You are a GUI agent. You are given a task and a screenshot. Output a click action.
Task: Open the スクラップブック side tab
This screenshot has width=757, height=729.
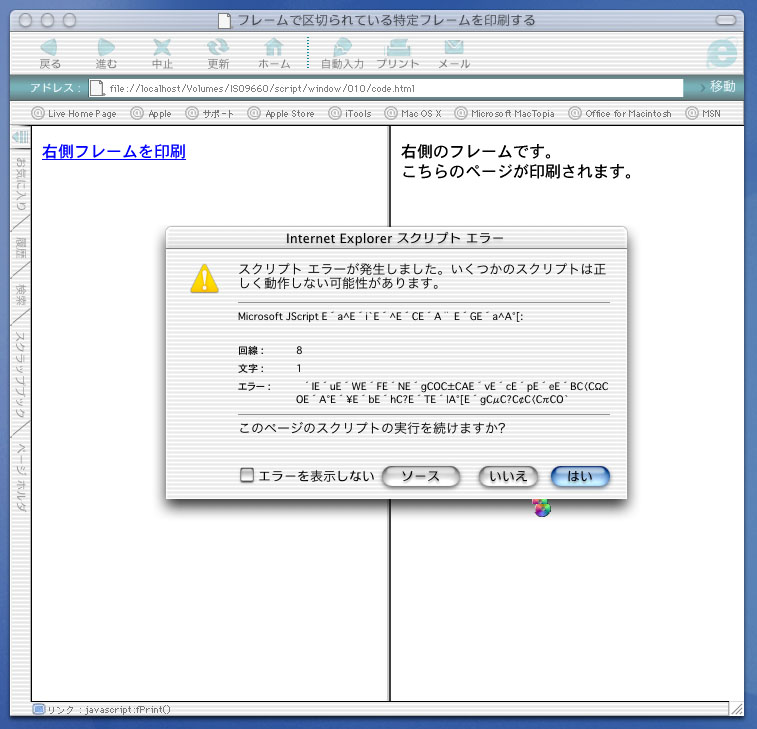coord(21,374)
